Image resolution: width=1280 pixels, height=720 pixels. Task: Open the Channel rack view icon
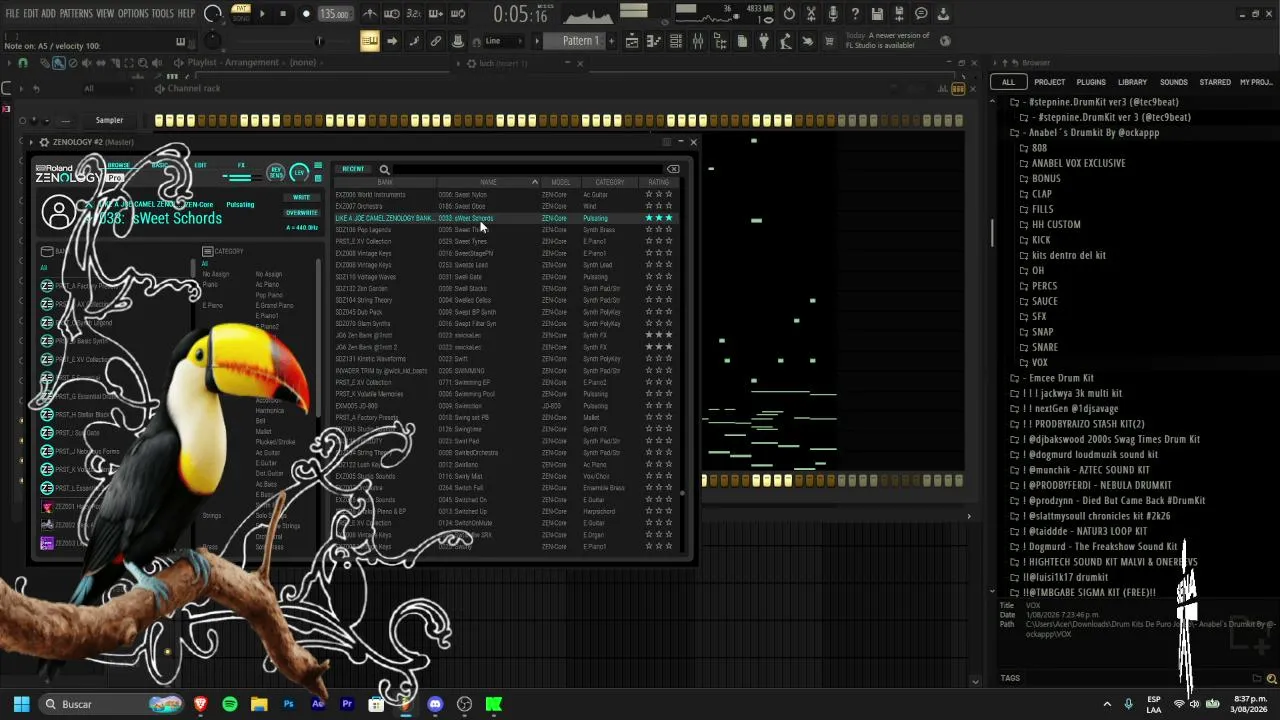[676, 41]
